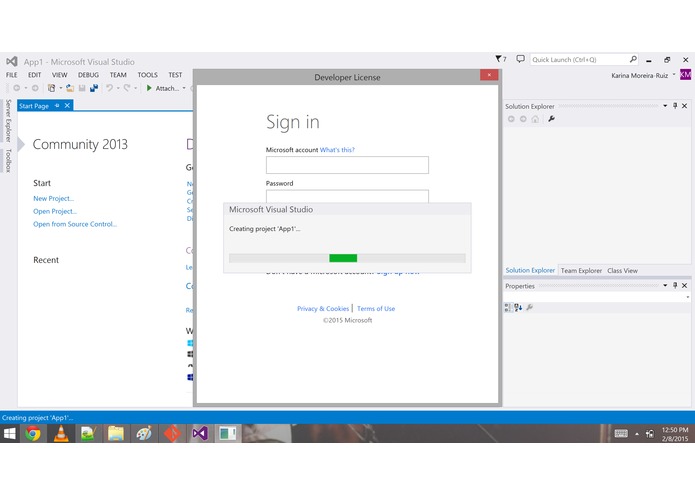695x494 pixels.
Task: Click the Open File toolbar icon
Action: point(70,88)
